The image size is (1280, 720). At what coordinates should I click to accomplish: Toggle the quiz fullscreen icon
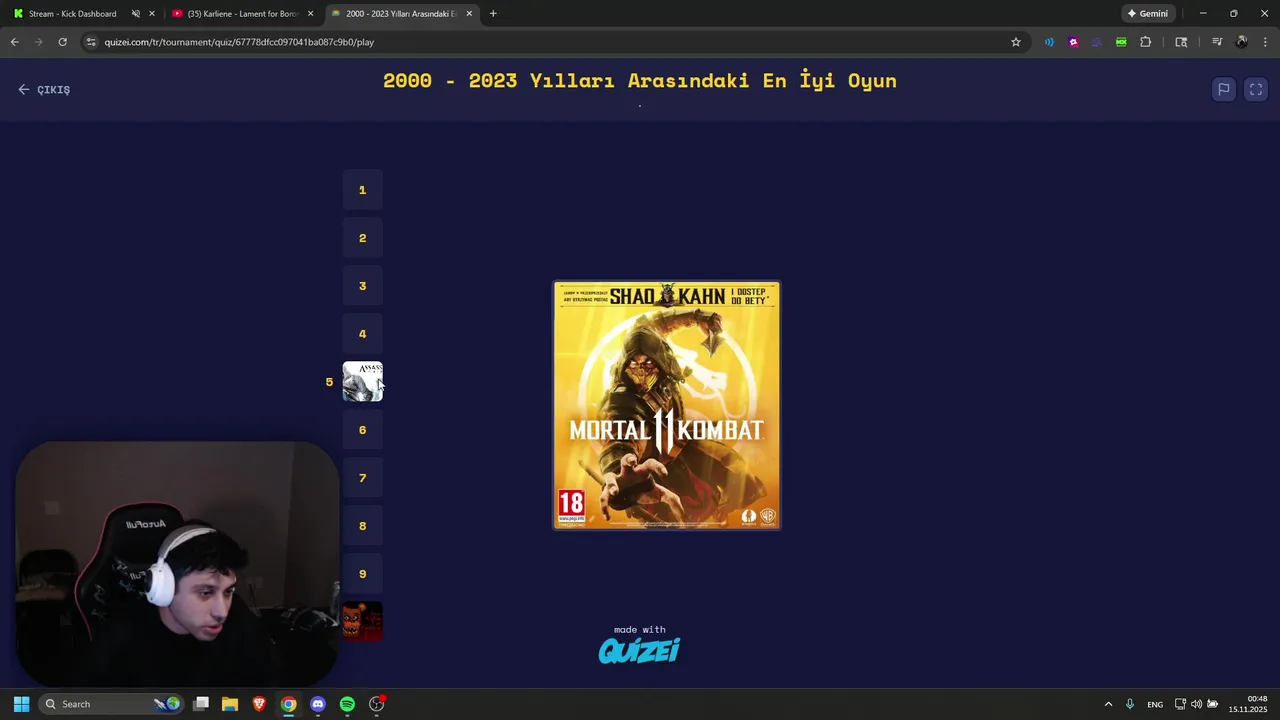(x=1256, y=89)
